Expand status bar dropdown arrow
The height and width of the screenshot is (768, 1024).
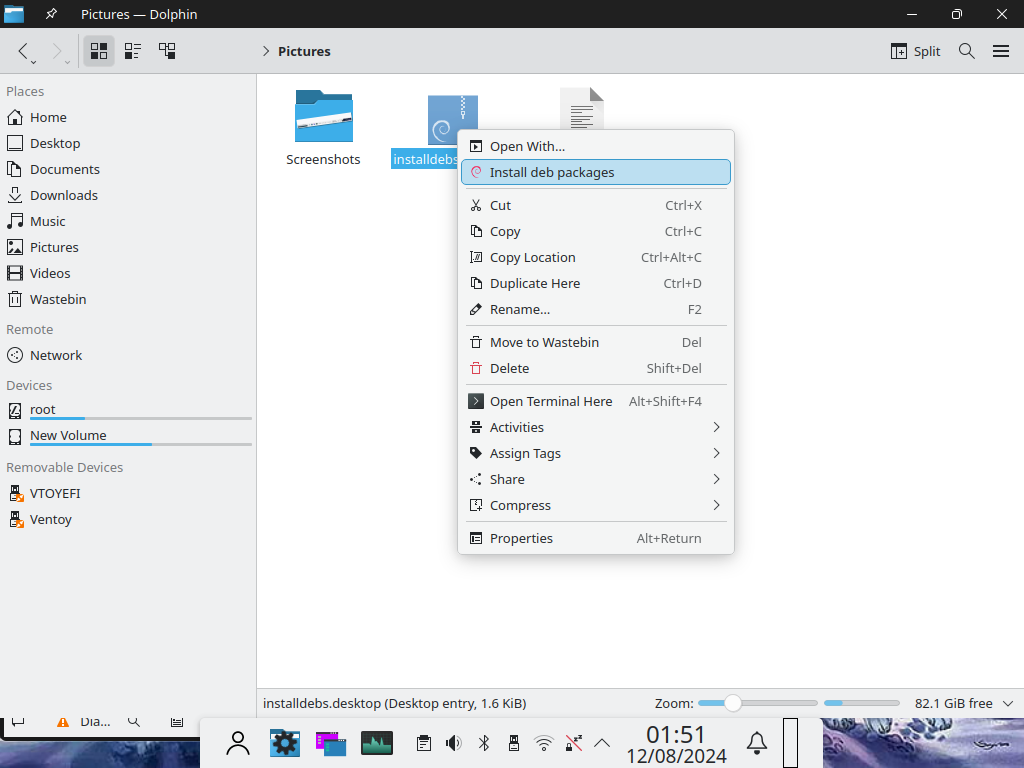[1008, 703]
